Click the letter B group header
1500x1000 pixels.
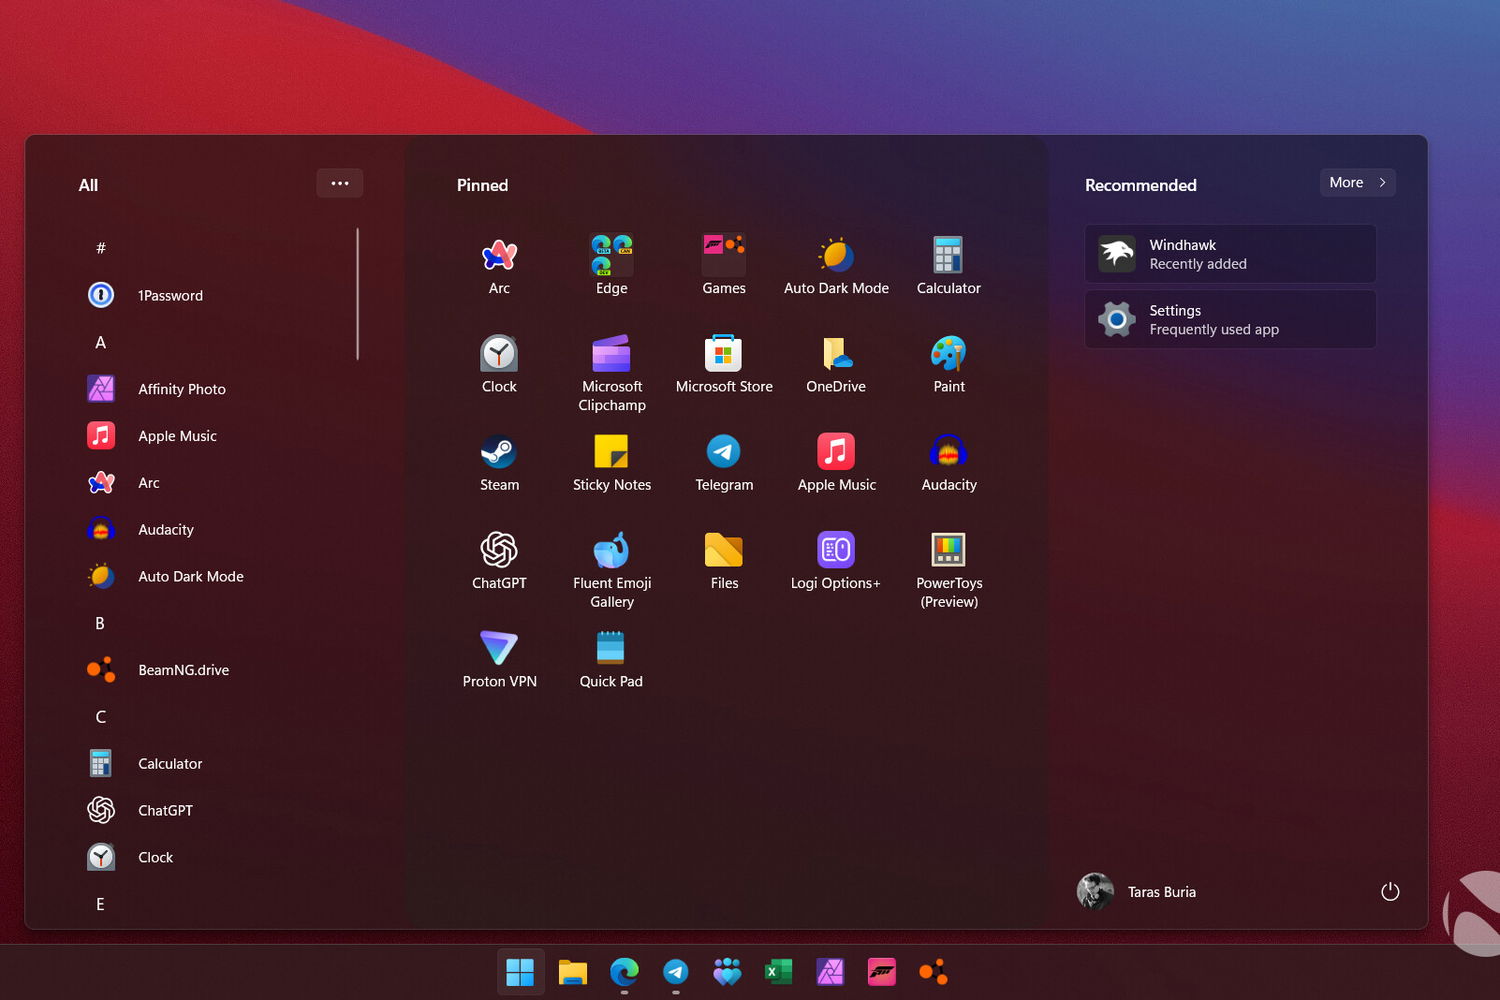(x=100, y=623)
